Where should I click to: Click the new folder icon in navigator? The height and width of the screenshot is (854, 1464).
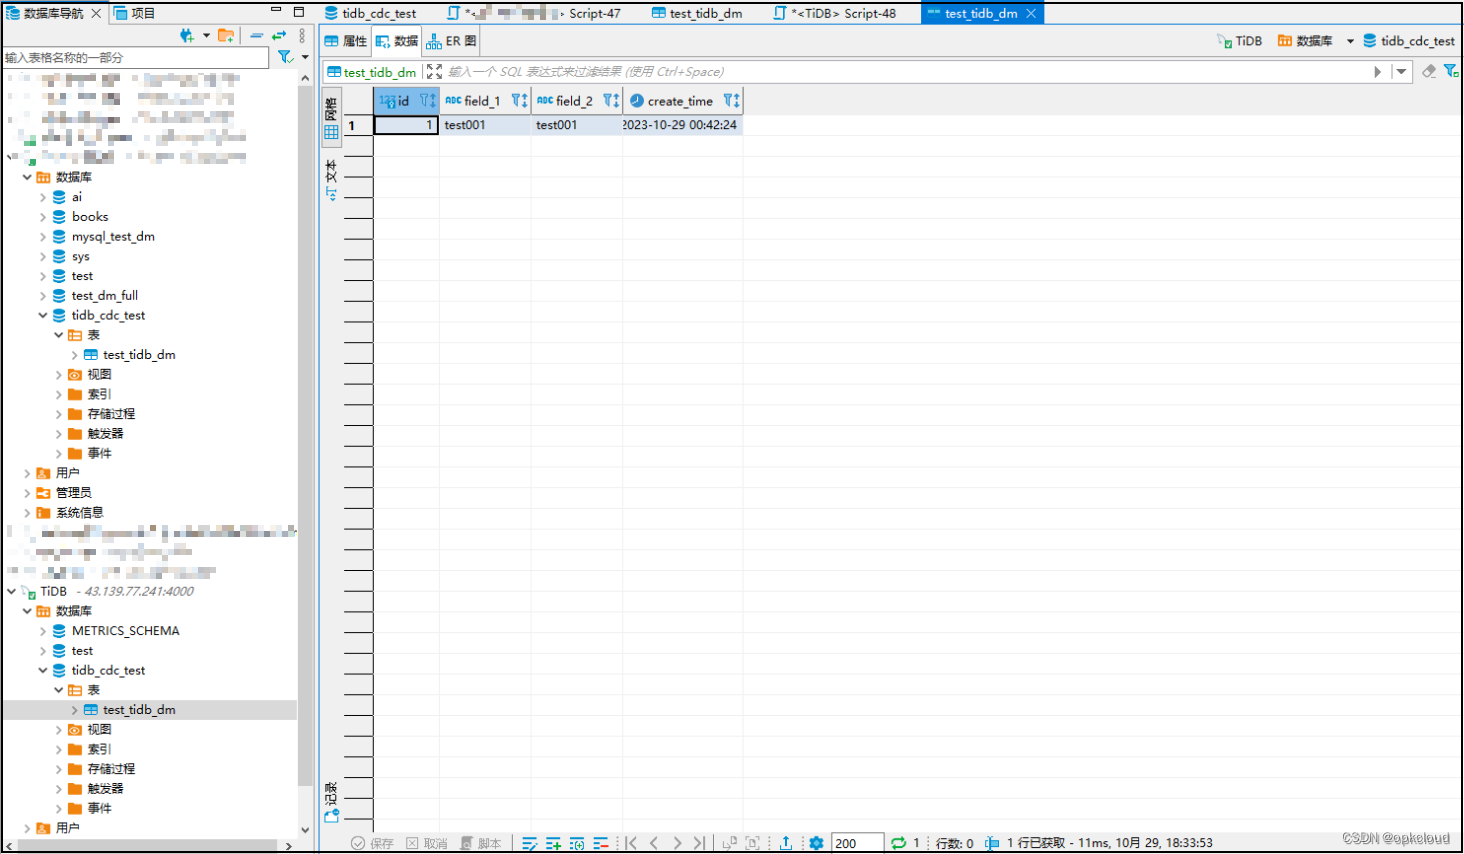point(226,35)
